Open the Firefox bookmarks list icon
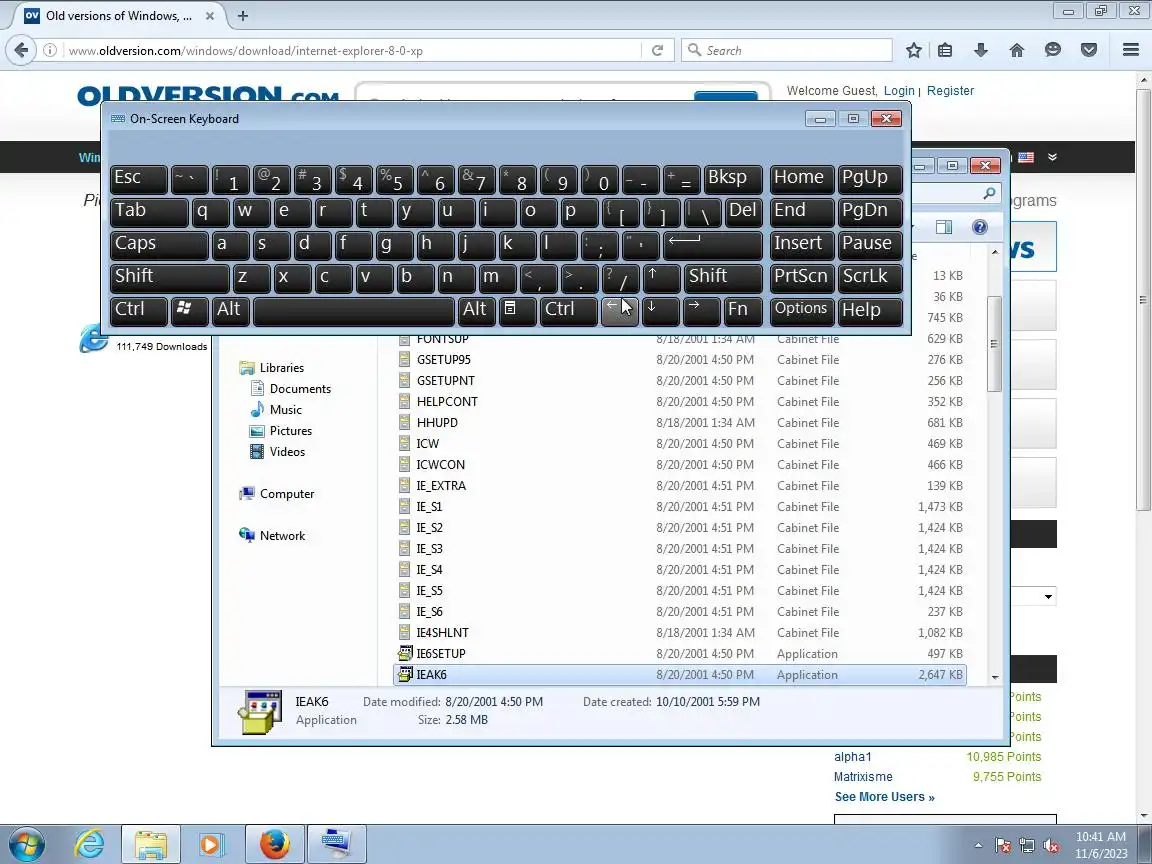Image resolution: width=1152 pixels, height=864 pixels. pos(946,50)
